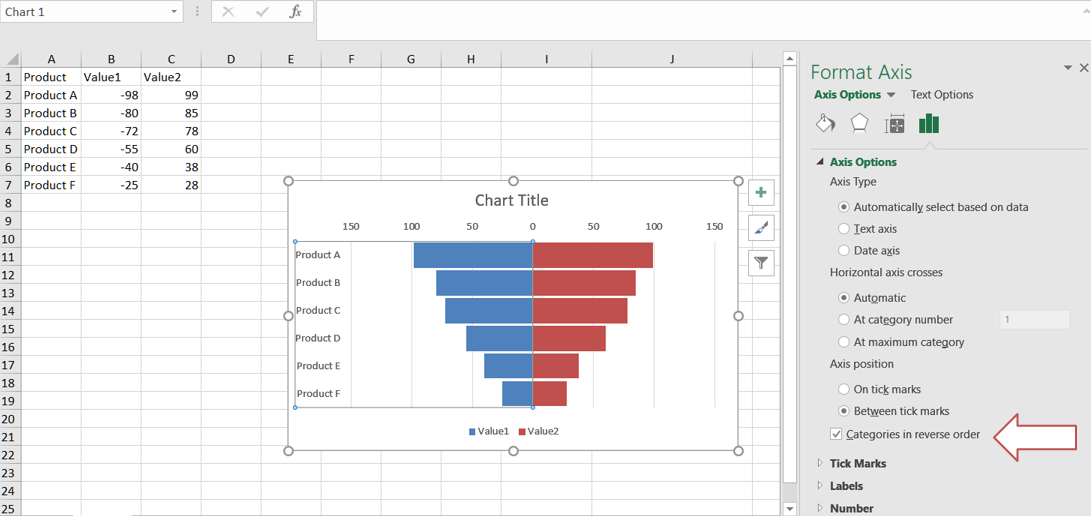This screenshot has width=1091, height=516.
Task: Click the blue Value1 legend swatch
Action: click(472, 432)
